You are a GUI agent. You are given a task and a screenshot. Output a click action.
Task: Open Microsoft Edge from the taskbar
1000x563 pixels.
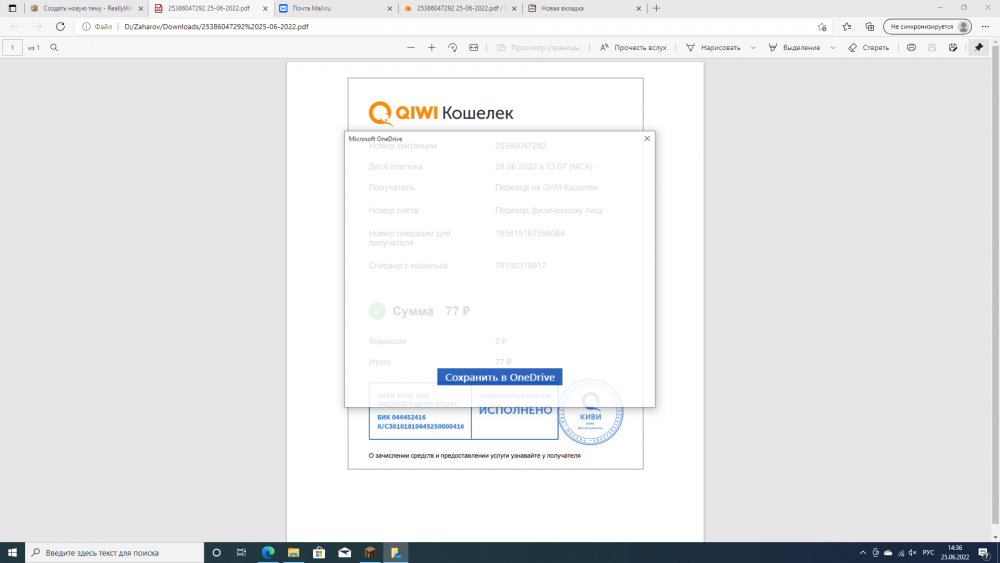point(268,552)
